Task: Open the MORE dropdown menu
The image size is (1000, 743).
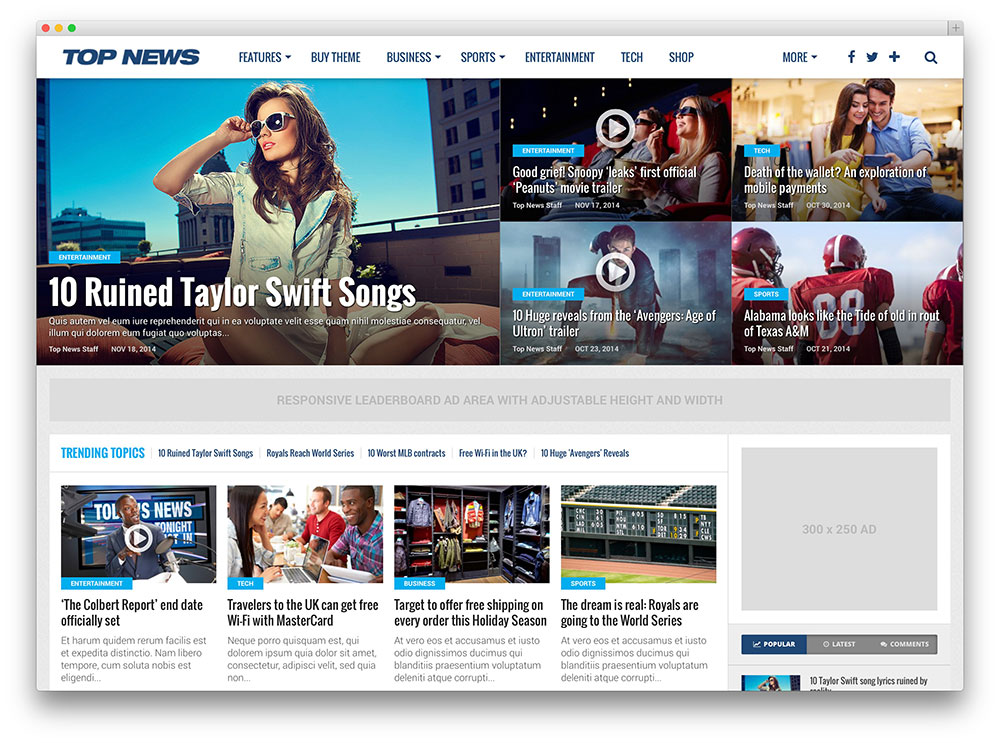Action: 798,57
